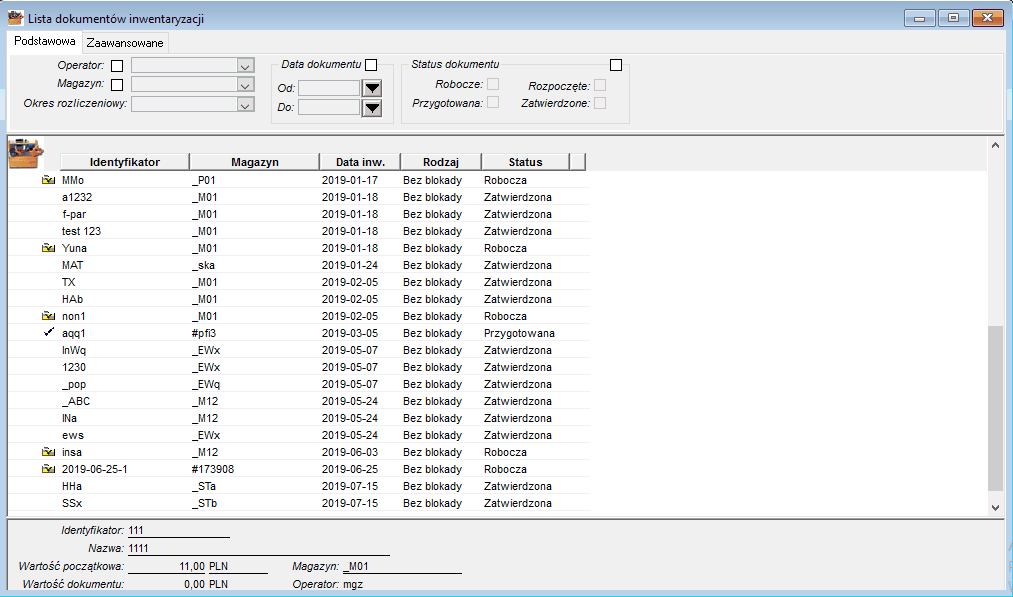This screenshot has width=1013, height=597.
Task: Sort by the Identyfikator column header
Action: click(125, 162)
